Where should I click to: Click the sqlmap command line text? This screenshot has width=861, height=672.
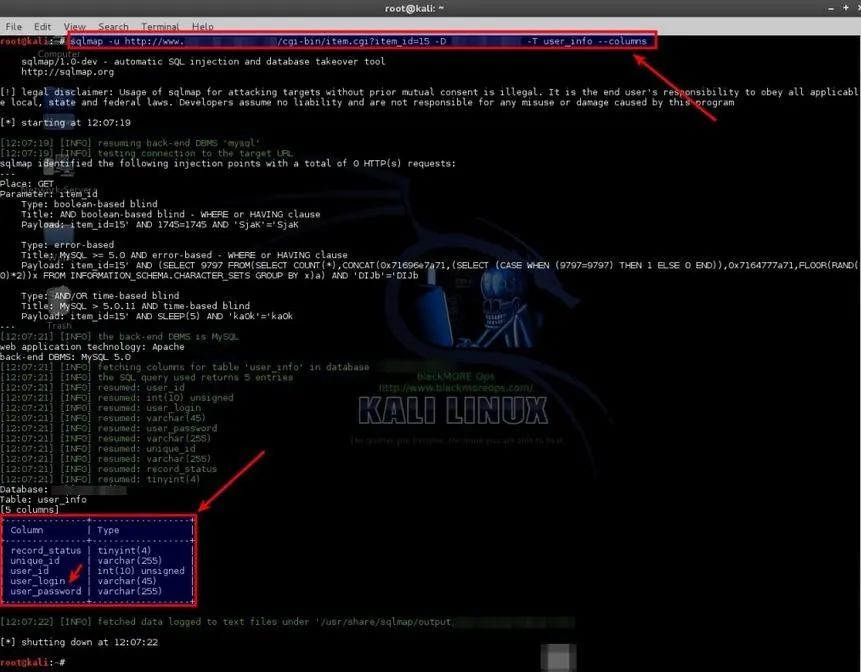359,41
